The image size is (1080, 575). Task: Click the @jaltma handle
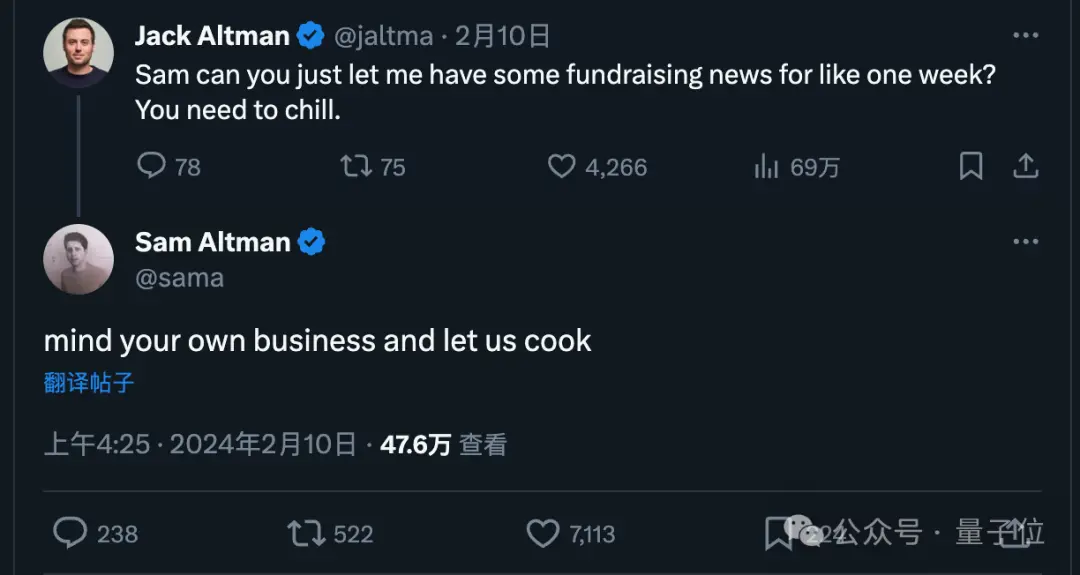[384, 36]
